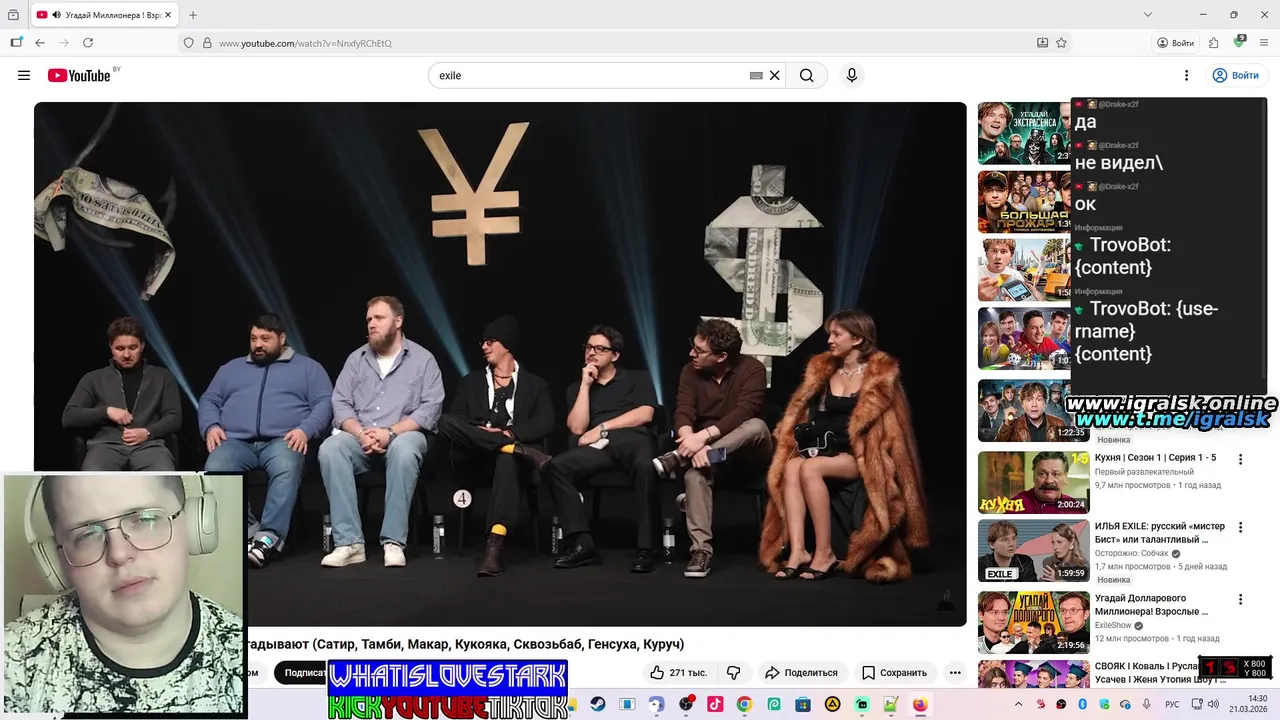Switch to Firefox taskbar icon
This screenshot has height=720, width=1280.
click(920, 704)
